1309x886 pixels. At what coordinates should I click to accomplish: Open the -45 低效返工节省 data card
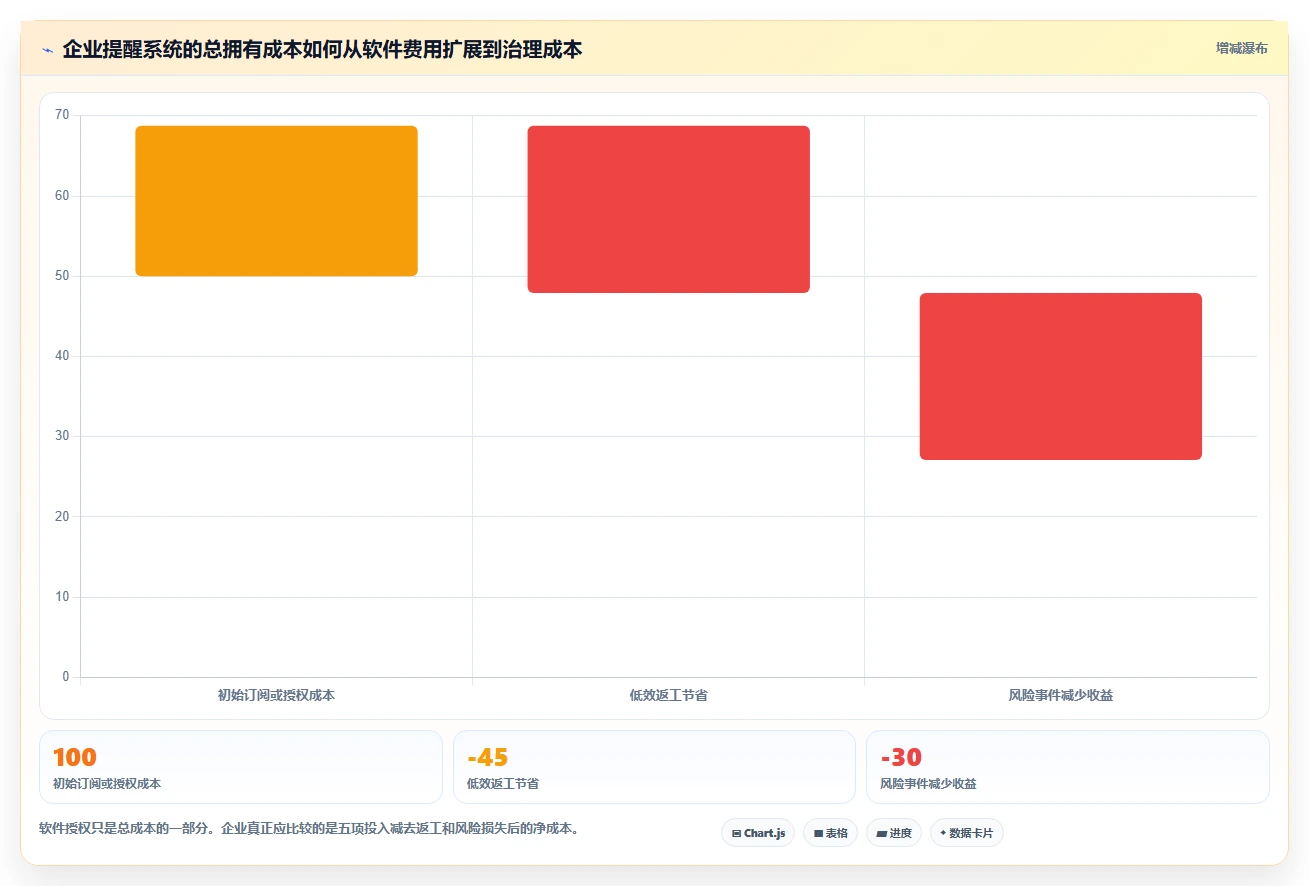click(655, 767)
